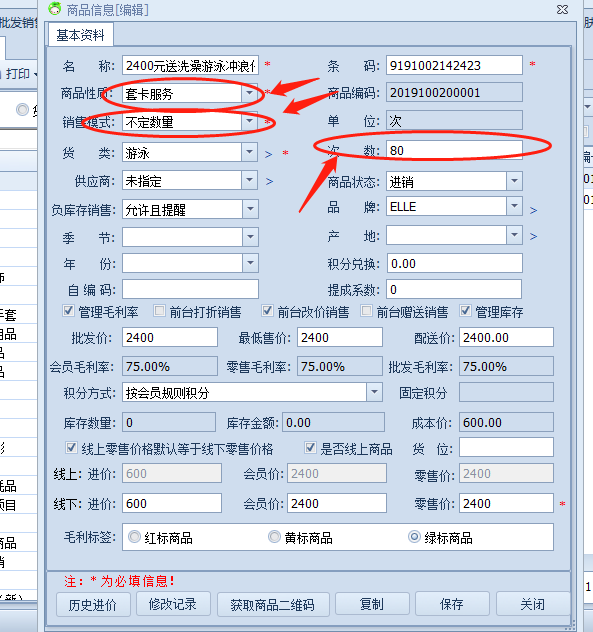The height and width of the screenshot is (632, 593).
Task: Close the 商品信息 dialog window
Action: [562, 9]
